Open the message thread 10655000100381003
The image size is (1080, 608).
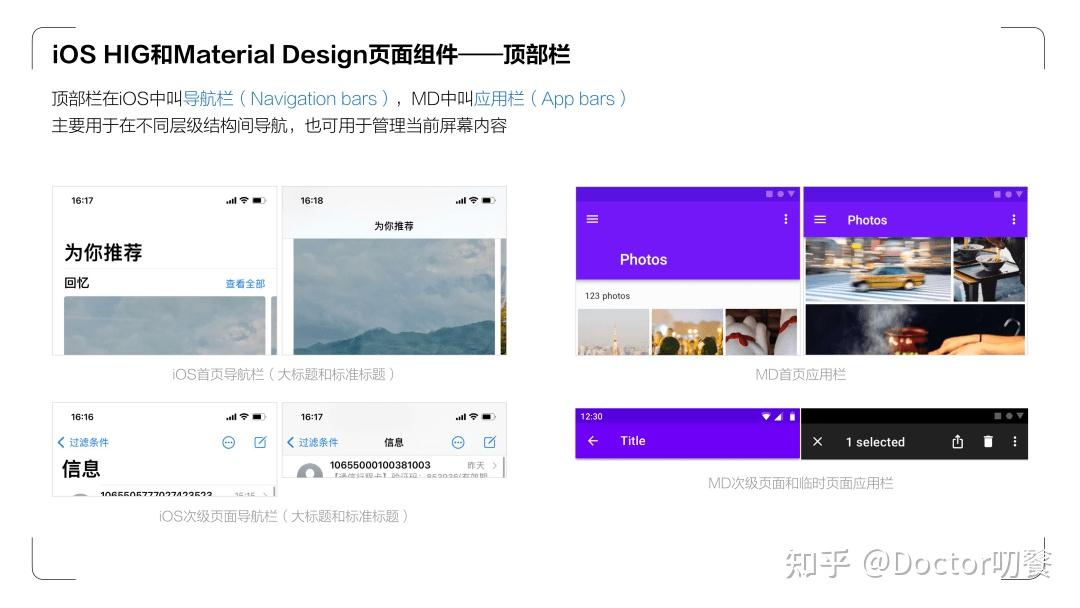click(x=380, y=466)
